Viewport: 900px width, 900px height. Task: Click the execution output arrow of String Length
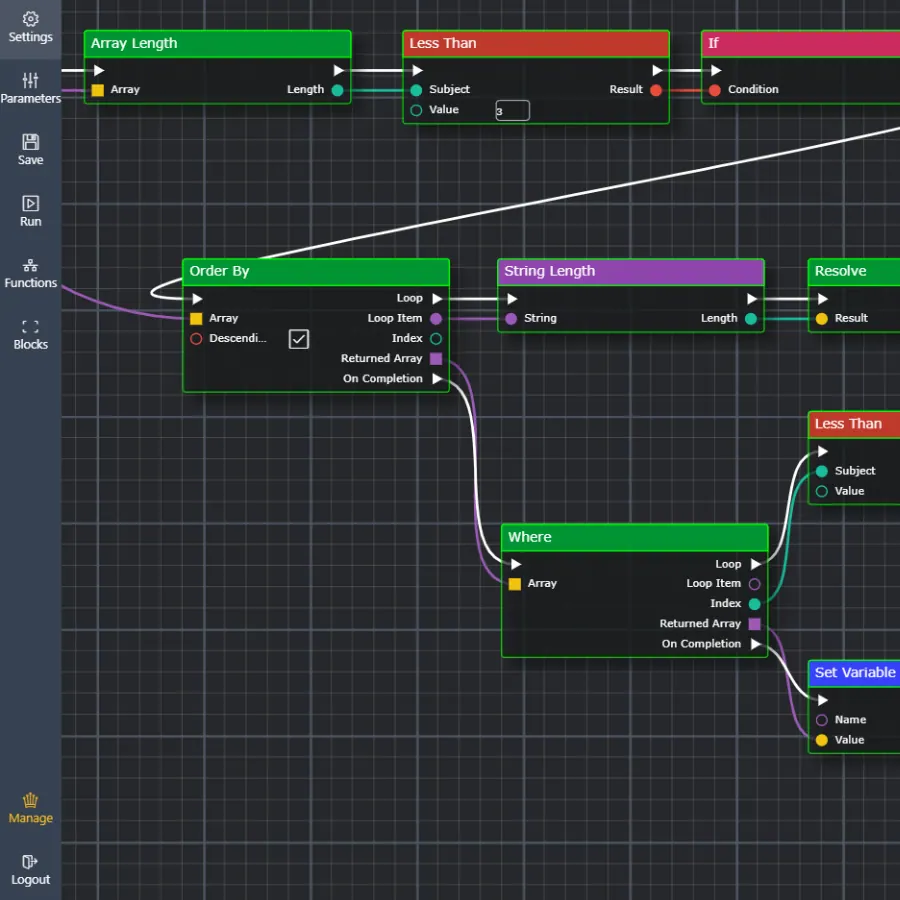pos(752,298)
